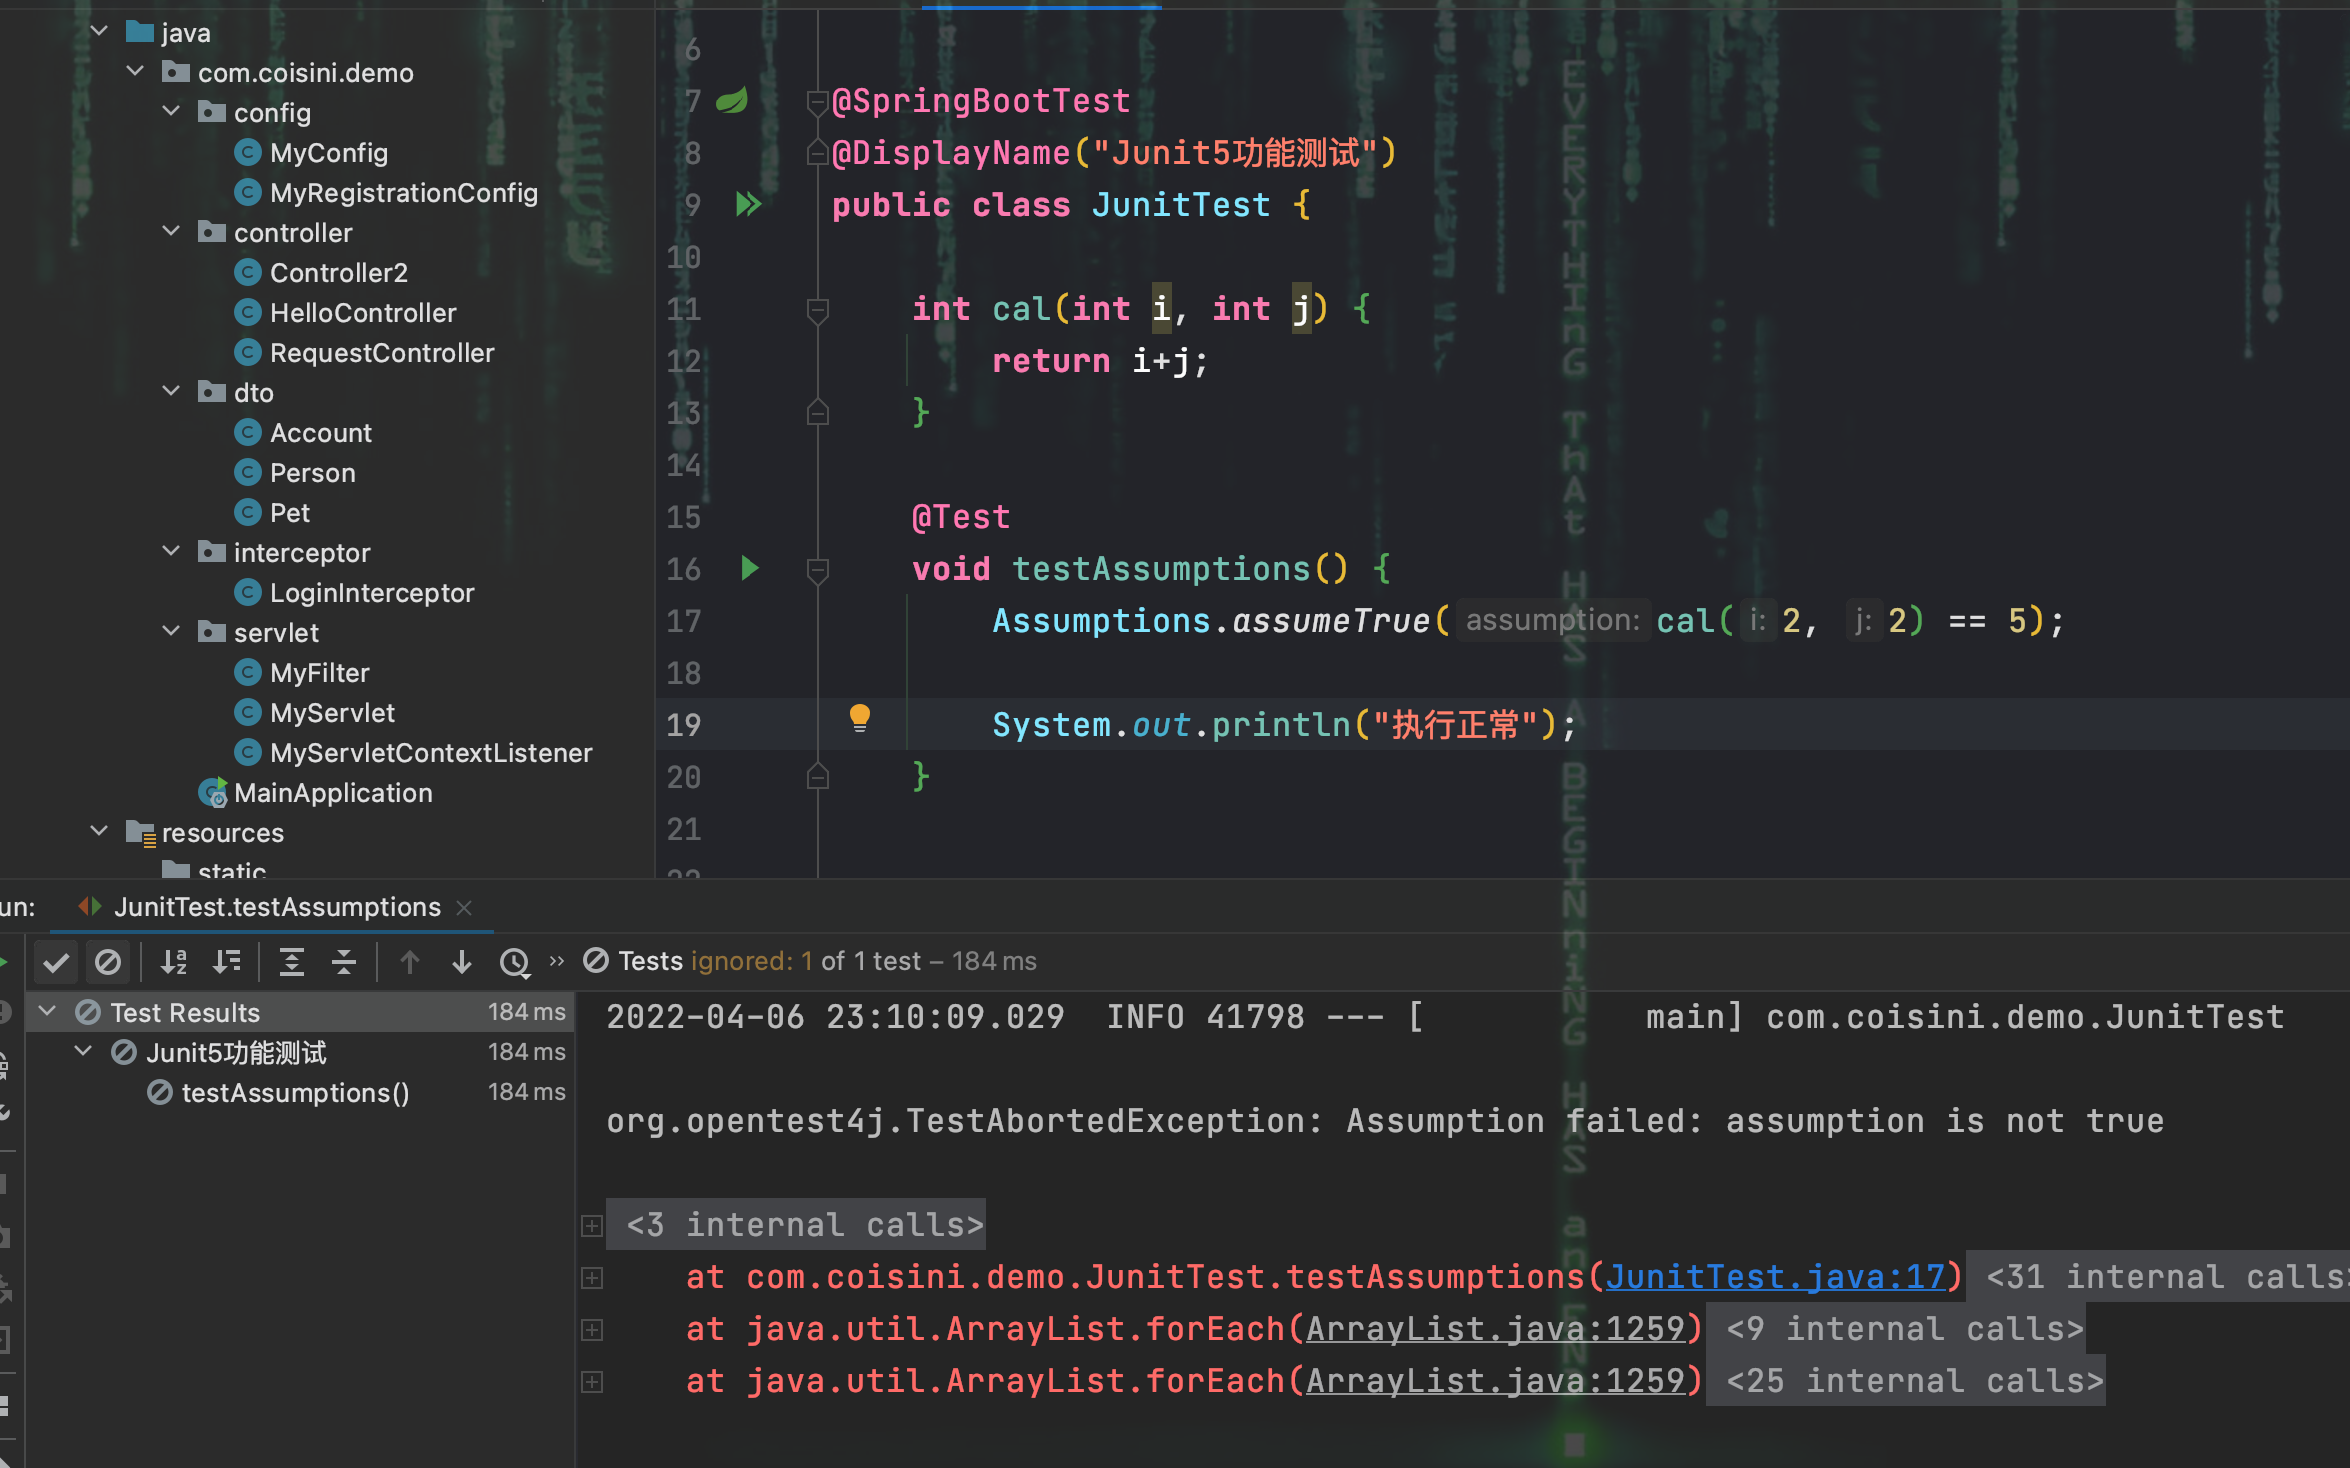Fold testAssumptions method at line 16
Viewport: 2350px width, 1468px height.
pos(817,570)
